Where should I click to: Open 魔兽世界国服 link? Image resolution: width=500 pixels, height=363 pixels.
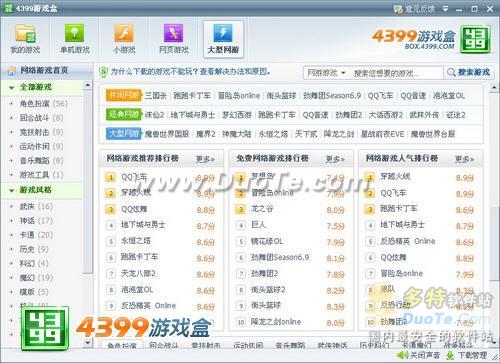[167, 134]
